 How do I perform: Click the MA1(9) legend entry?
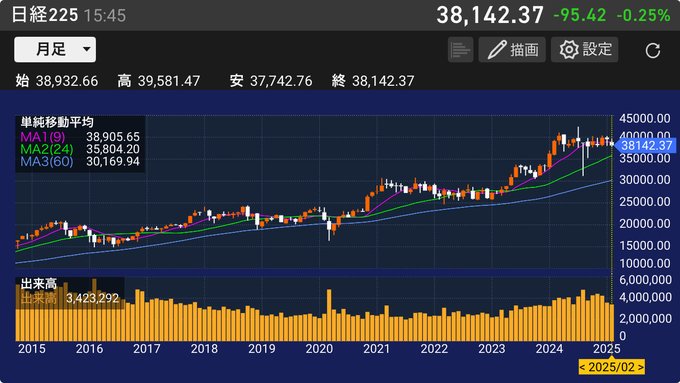42,137
